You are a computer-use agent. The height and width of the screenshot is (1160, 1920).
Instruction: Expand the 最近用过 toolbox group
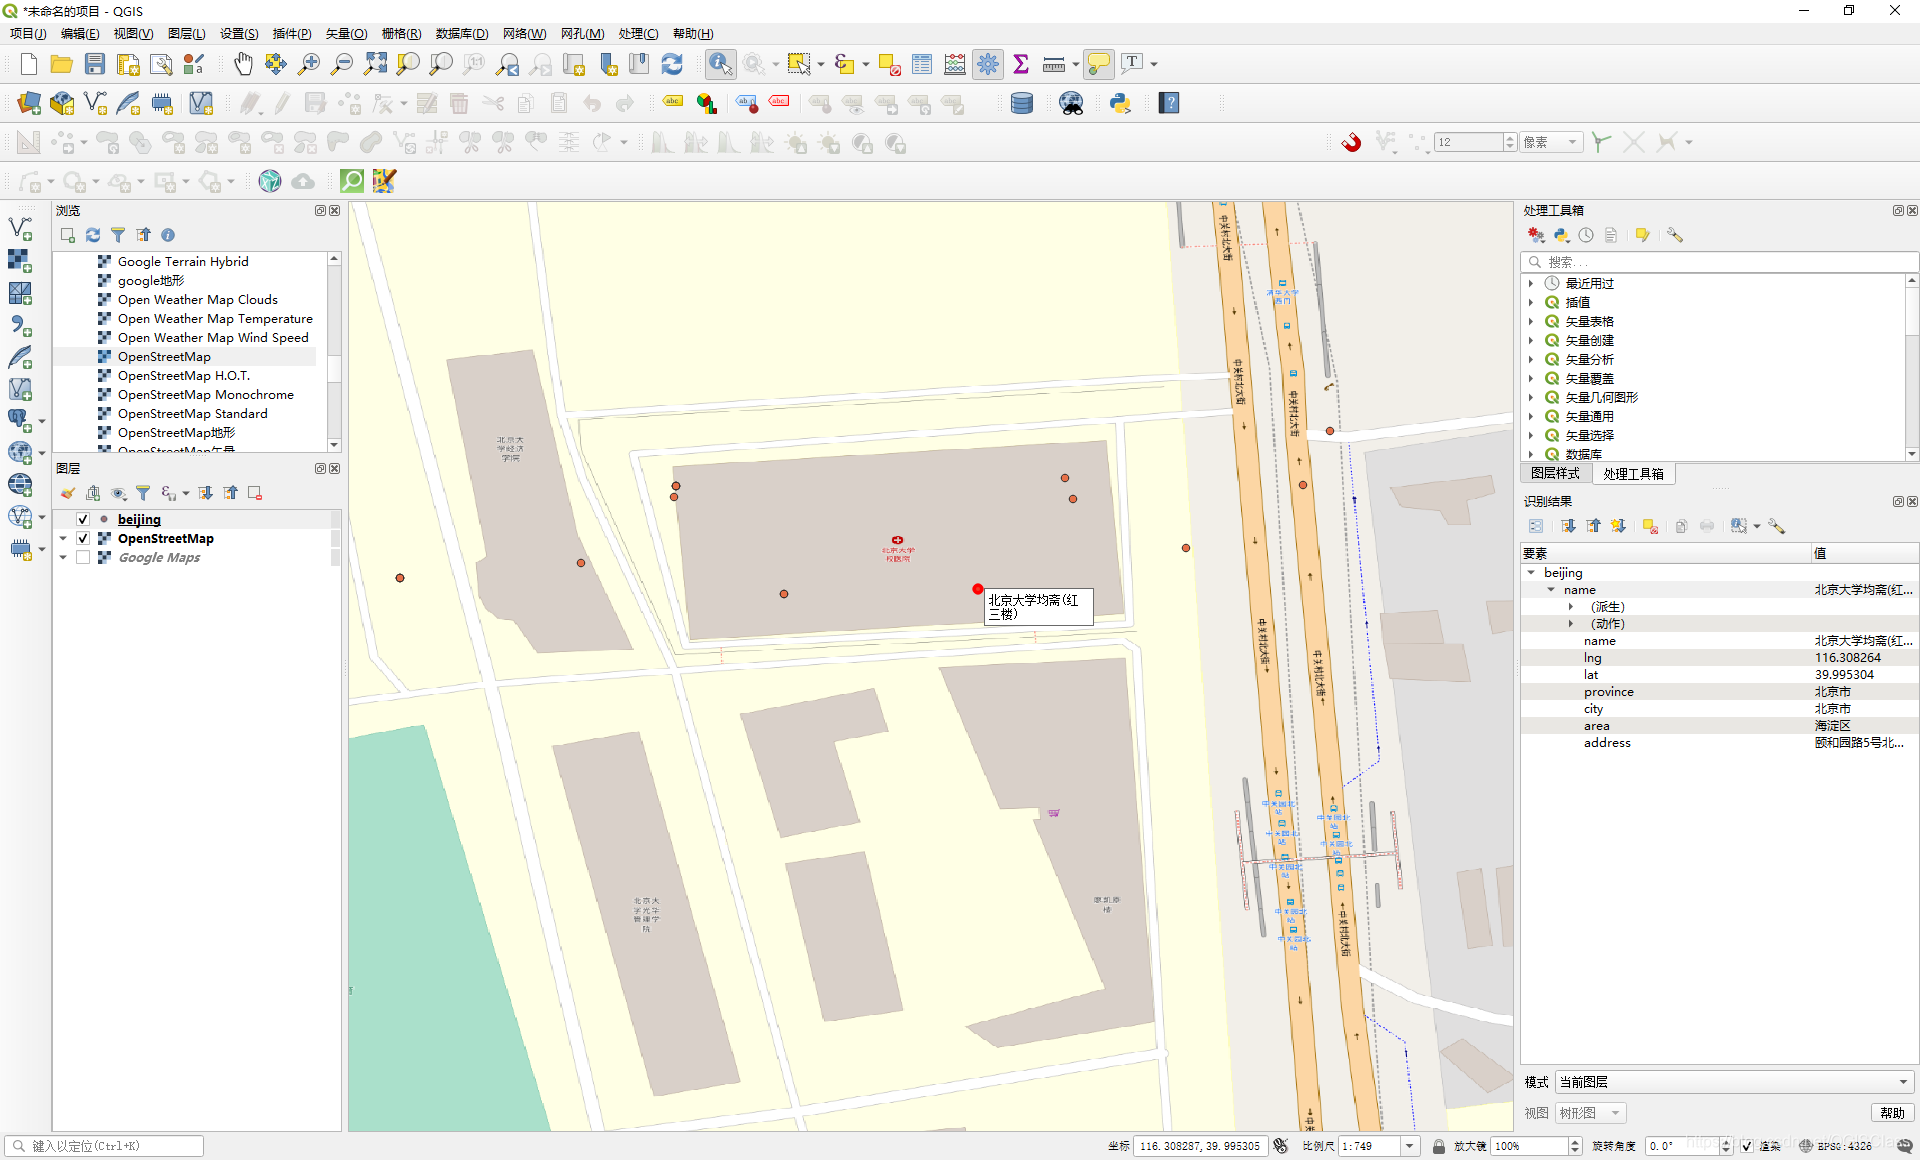tap(1531, 283)
